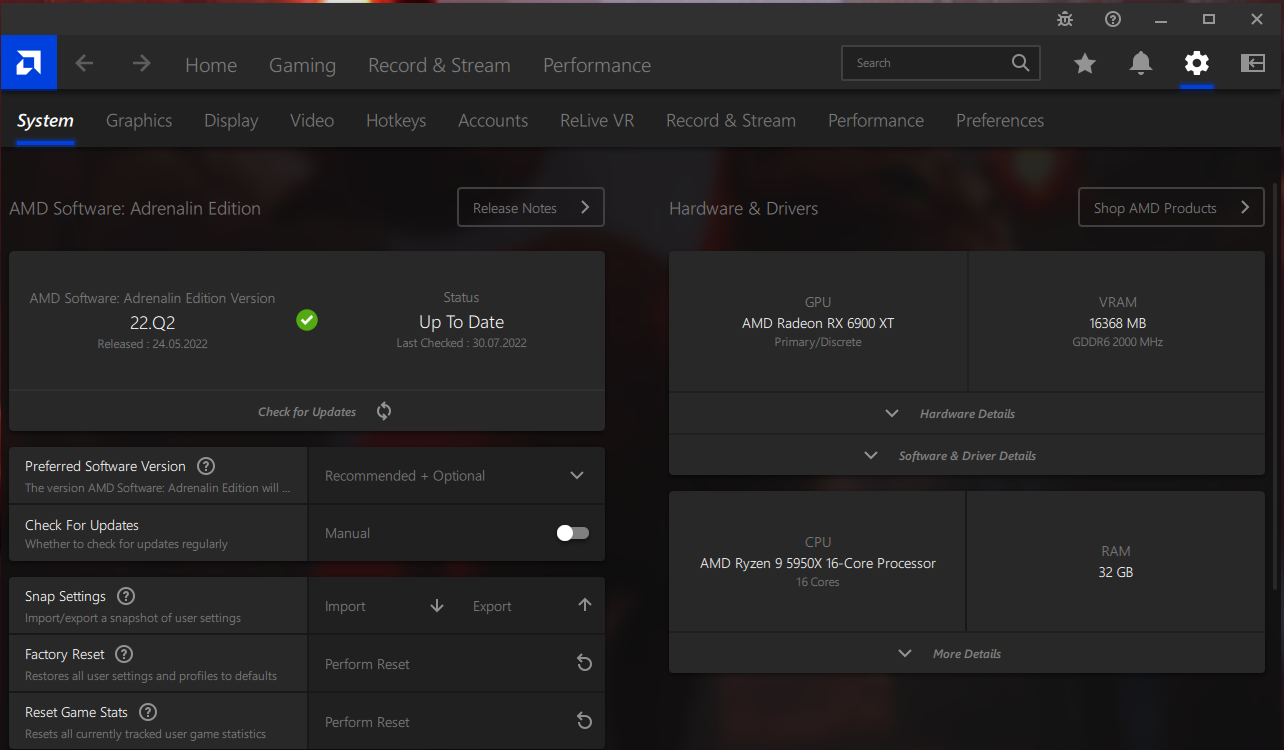
Task: Click the VRAM 16368 MB value
Action: point(1116,323)
